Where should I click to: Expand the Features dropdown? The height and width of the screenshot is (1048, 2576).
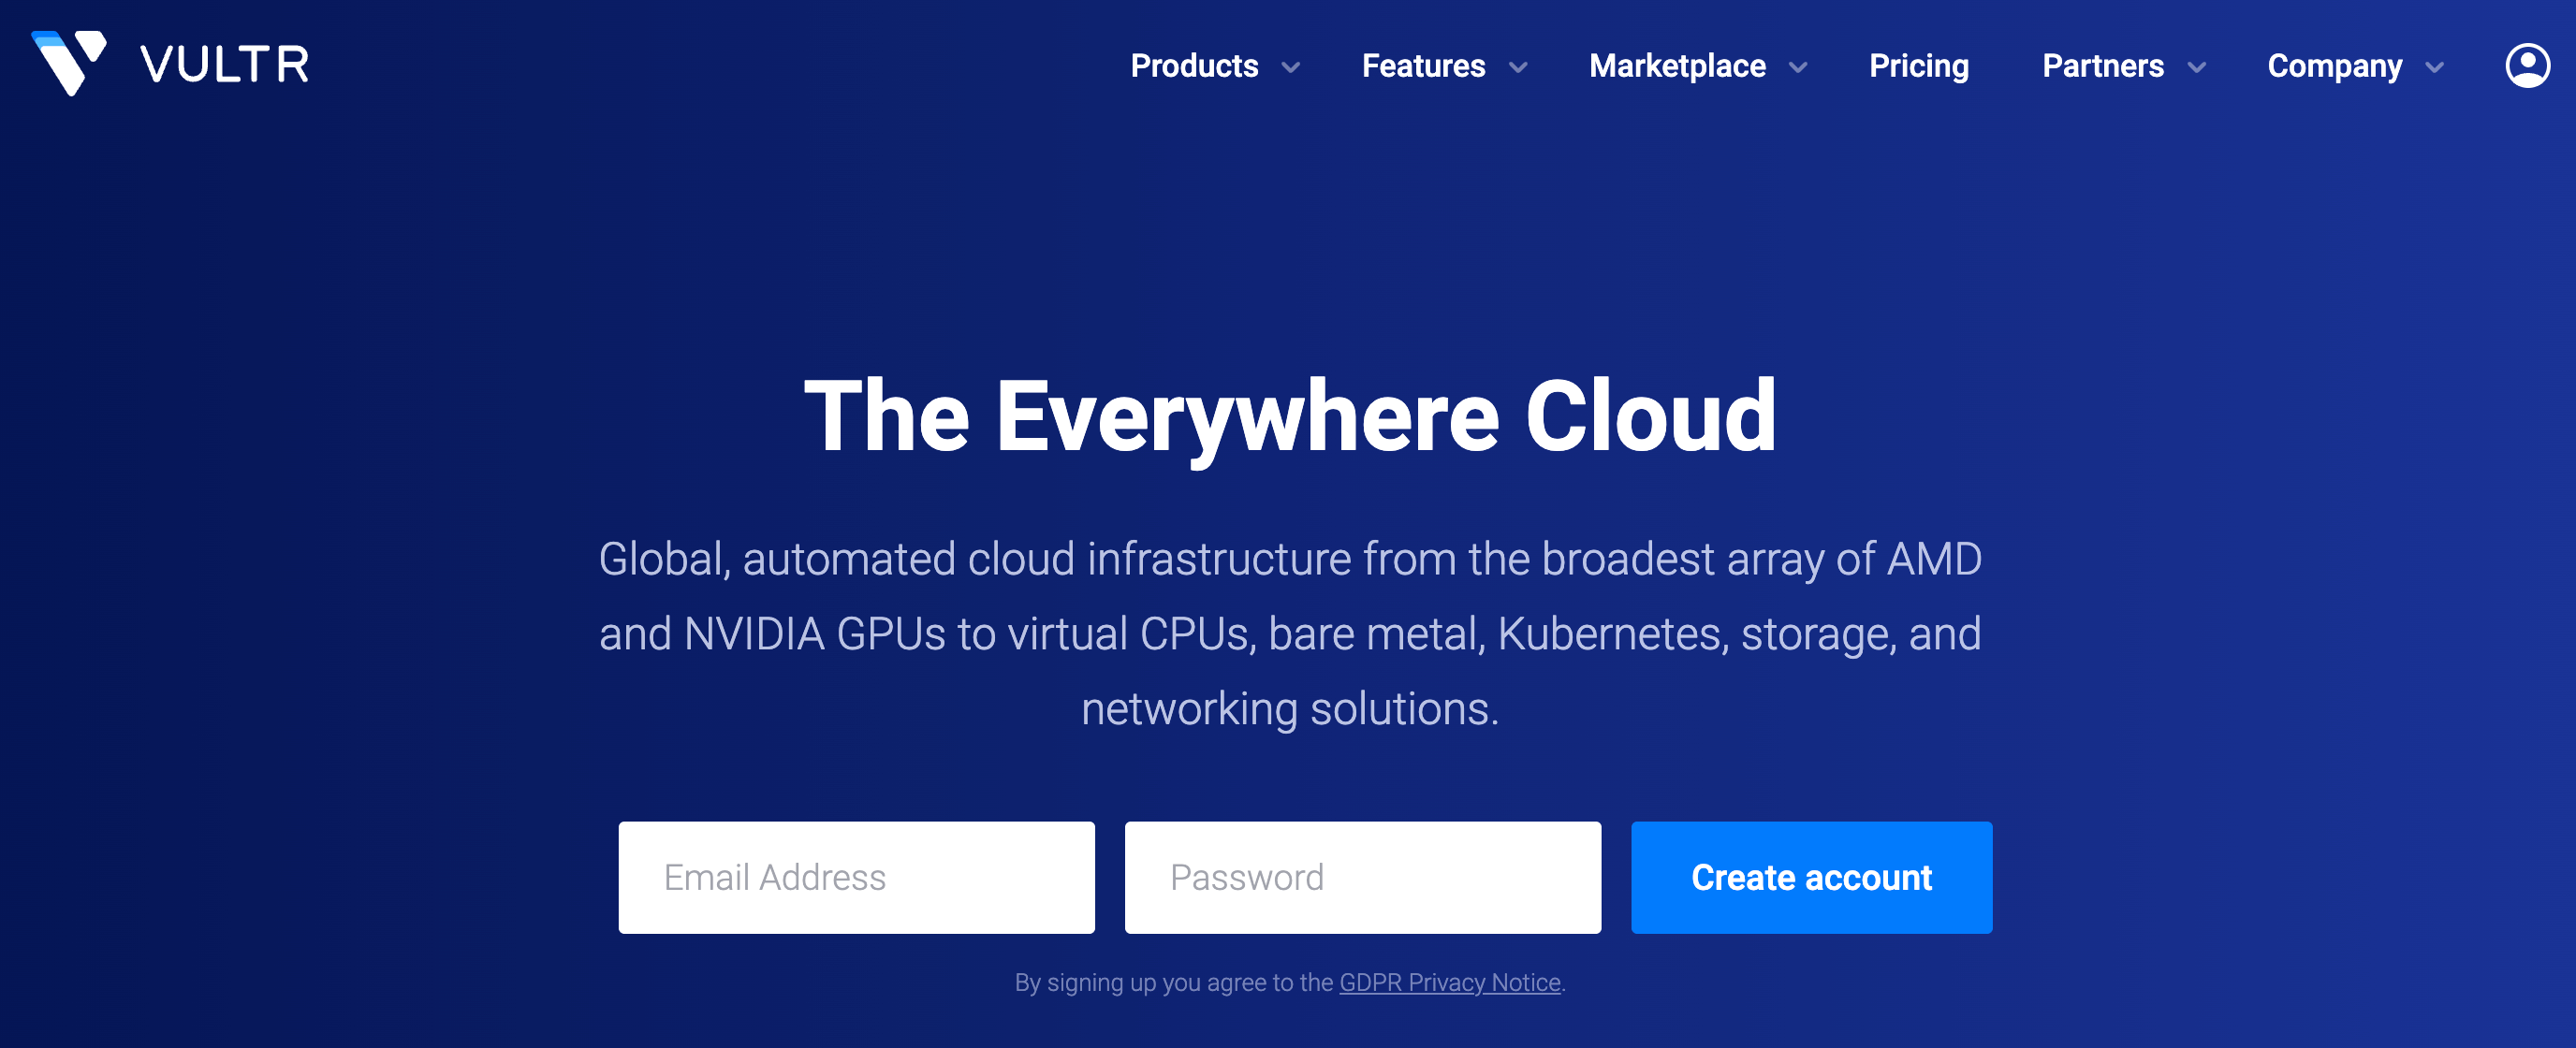click(1424, 66)
